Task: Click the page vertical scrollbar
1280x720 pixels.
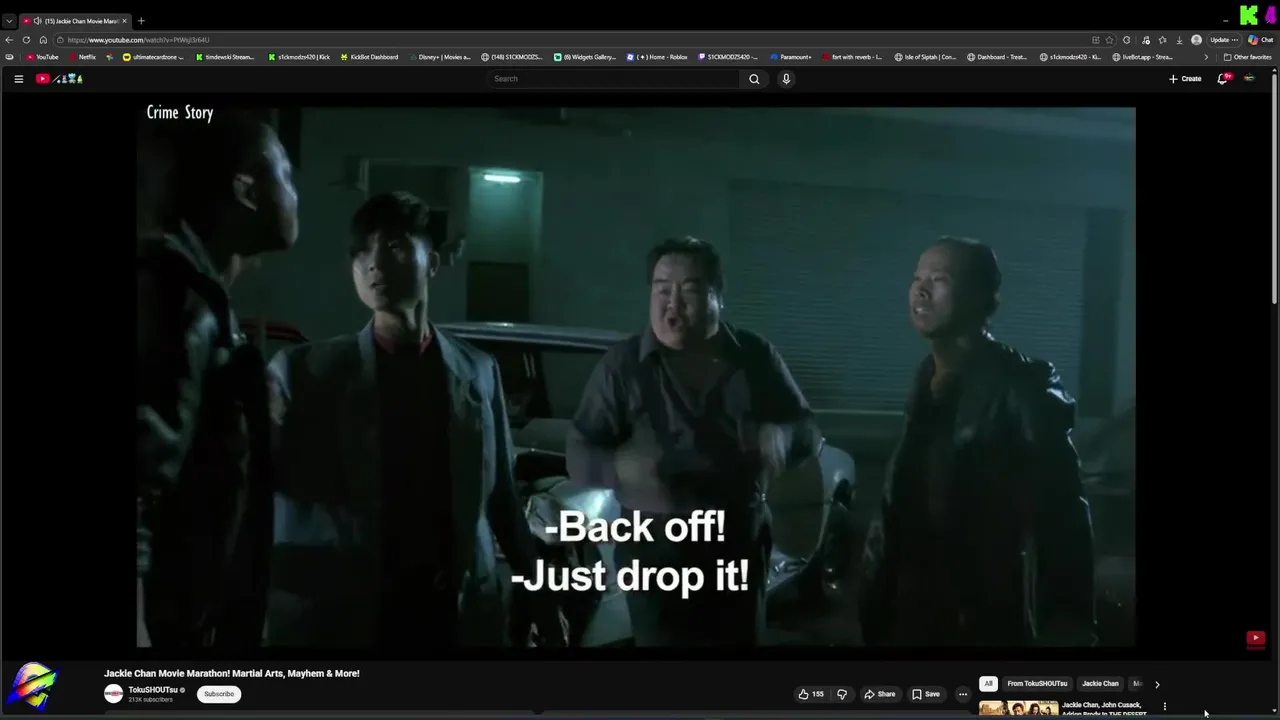Action: pyautogui.click(x=1274, y=187)
